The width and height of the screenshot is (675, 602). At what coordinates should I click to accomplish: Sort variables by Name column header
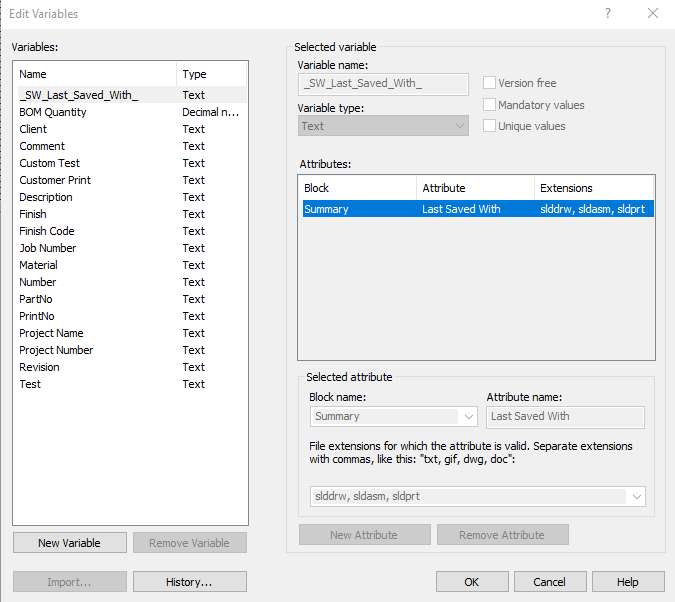coord(95,74)
